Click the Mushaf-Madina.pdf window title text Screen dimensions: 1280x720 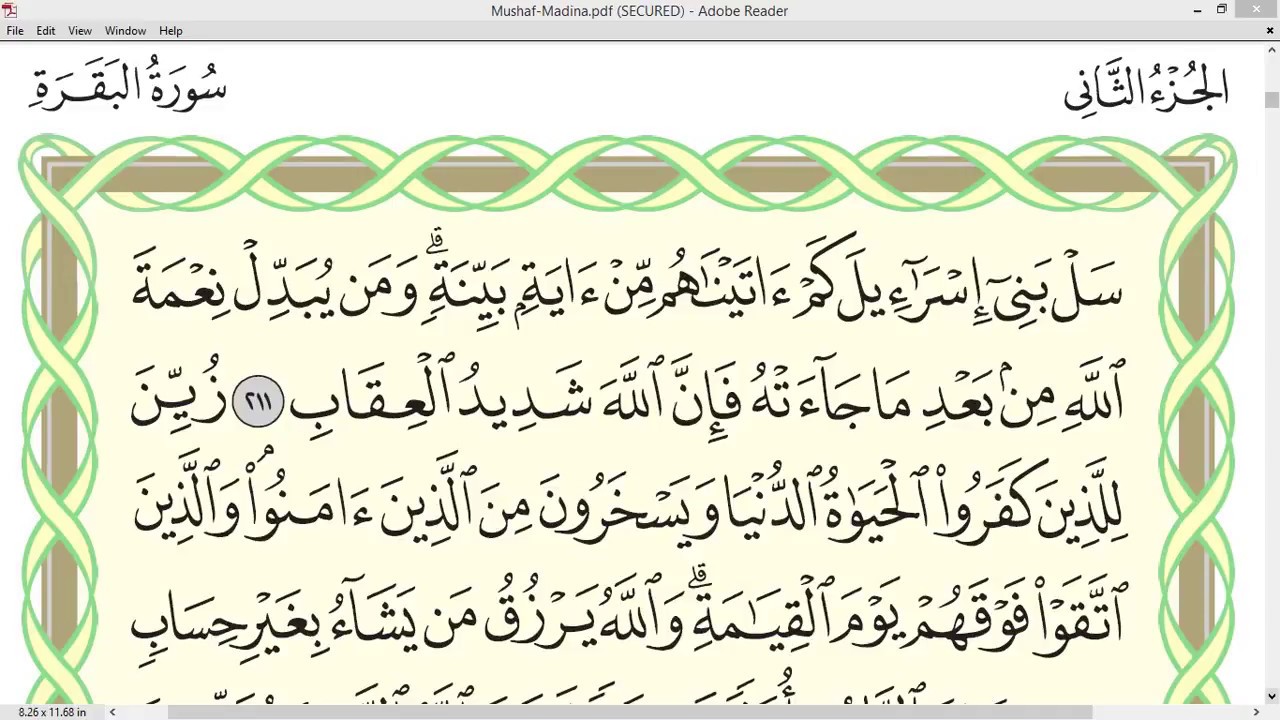tap(639, 11)
